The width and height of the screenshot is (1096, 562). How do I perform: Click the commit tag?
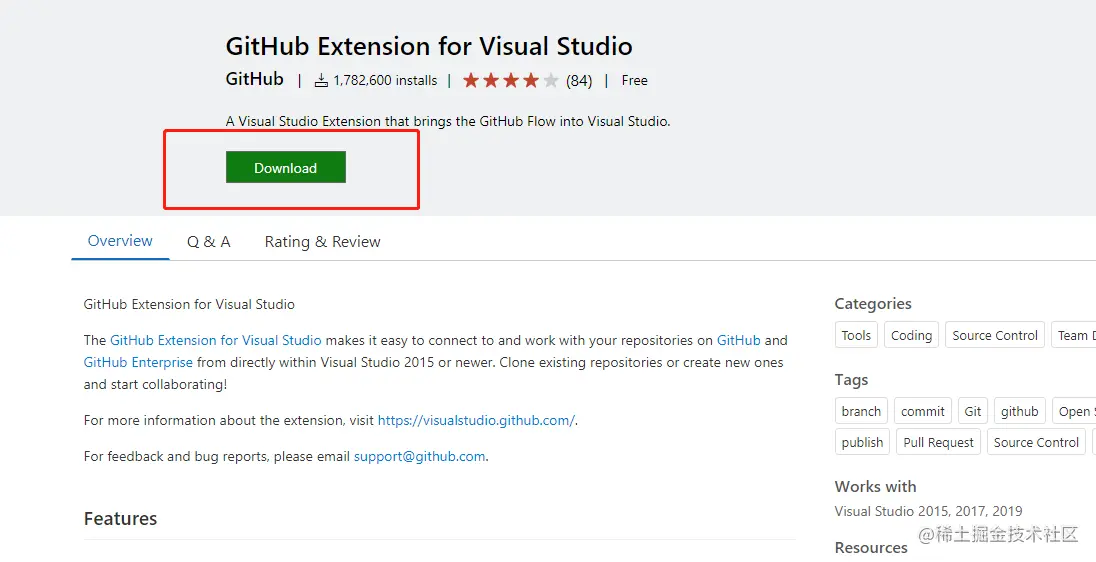922,411
